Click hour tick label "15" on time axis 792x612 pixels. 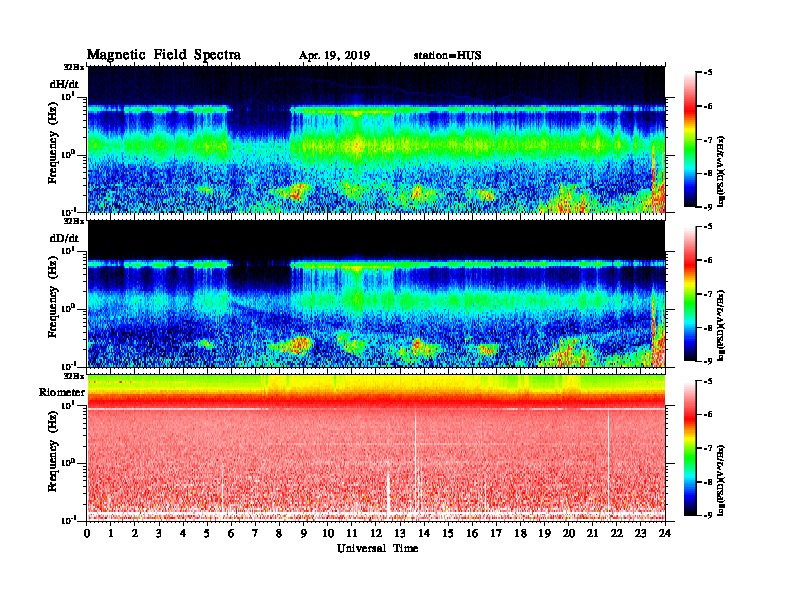448,533
